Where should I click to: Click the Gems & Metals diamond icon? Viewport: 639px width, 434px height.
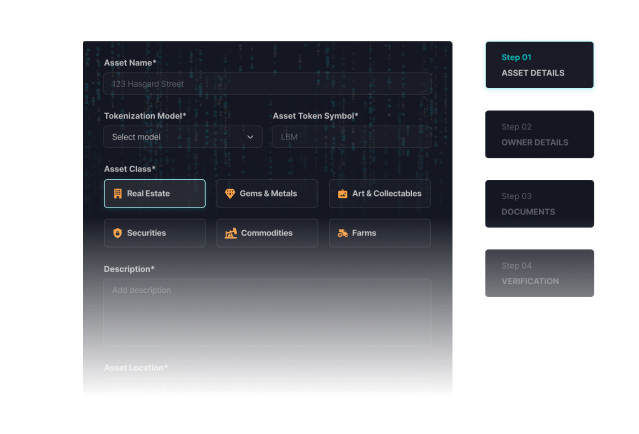click(230, 193)
